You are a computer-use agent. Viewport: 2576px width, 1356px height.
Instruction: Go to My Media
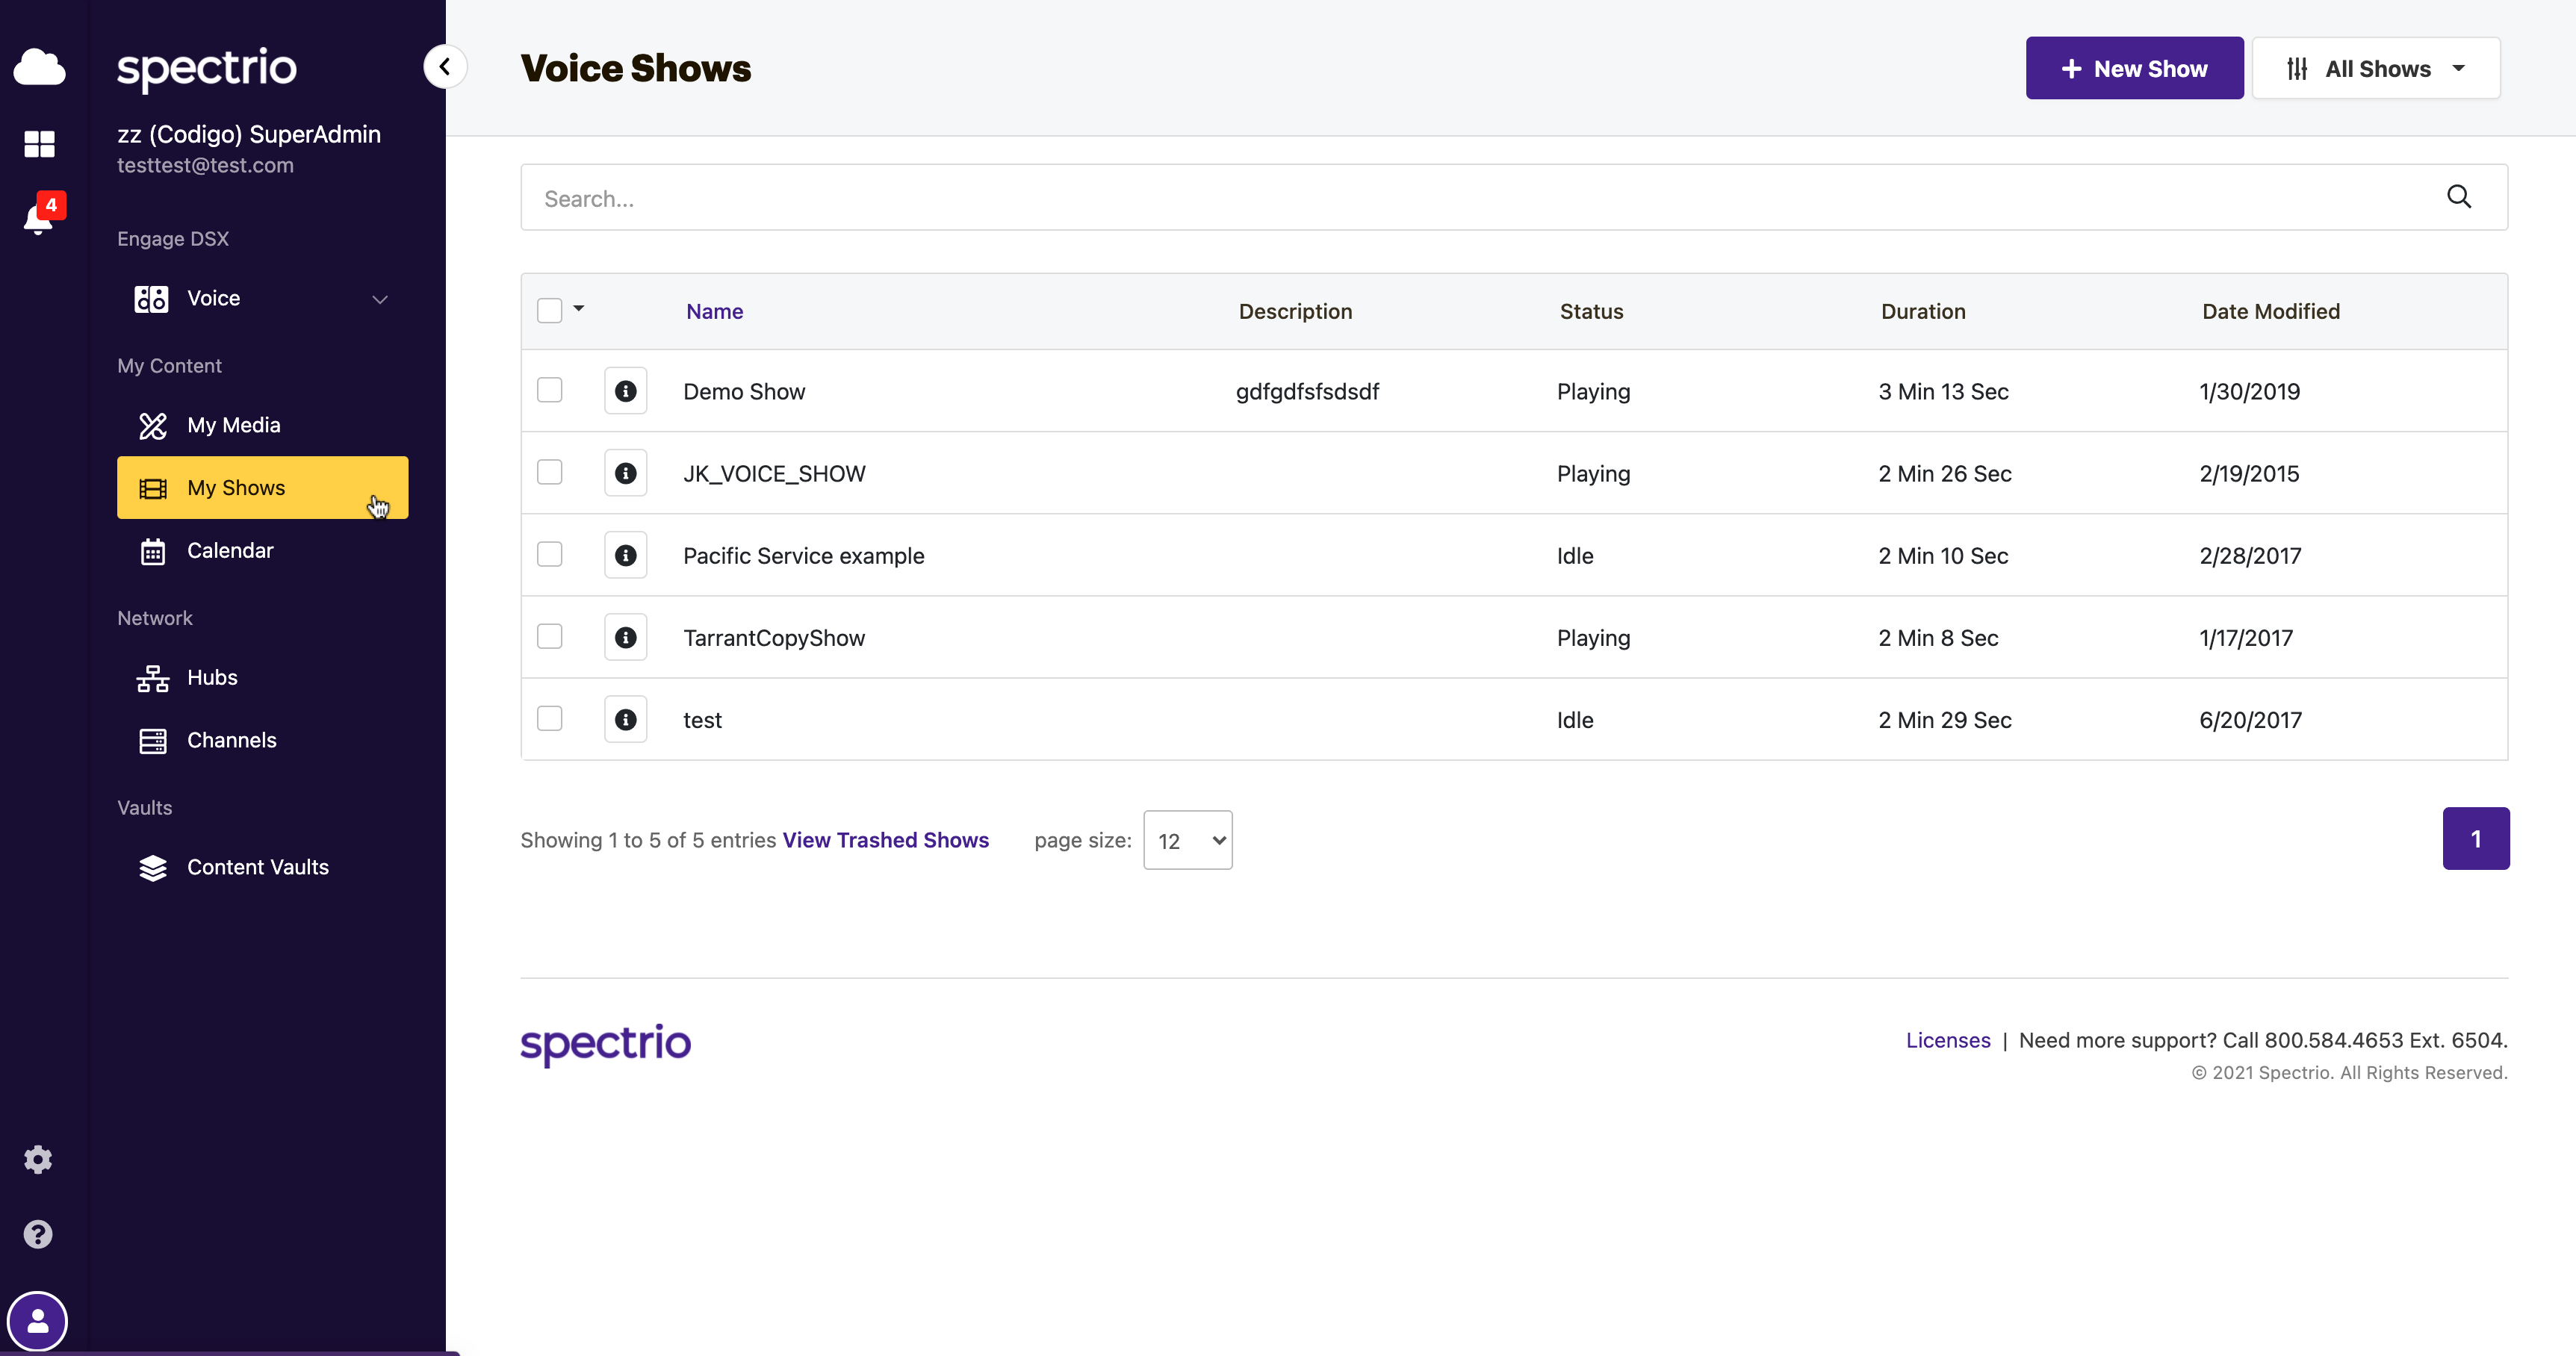point(262,425)
